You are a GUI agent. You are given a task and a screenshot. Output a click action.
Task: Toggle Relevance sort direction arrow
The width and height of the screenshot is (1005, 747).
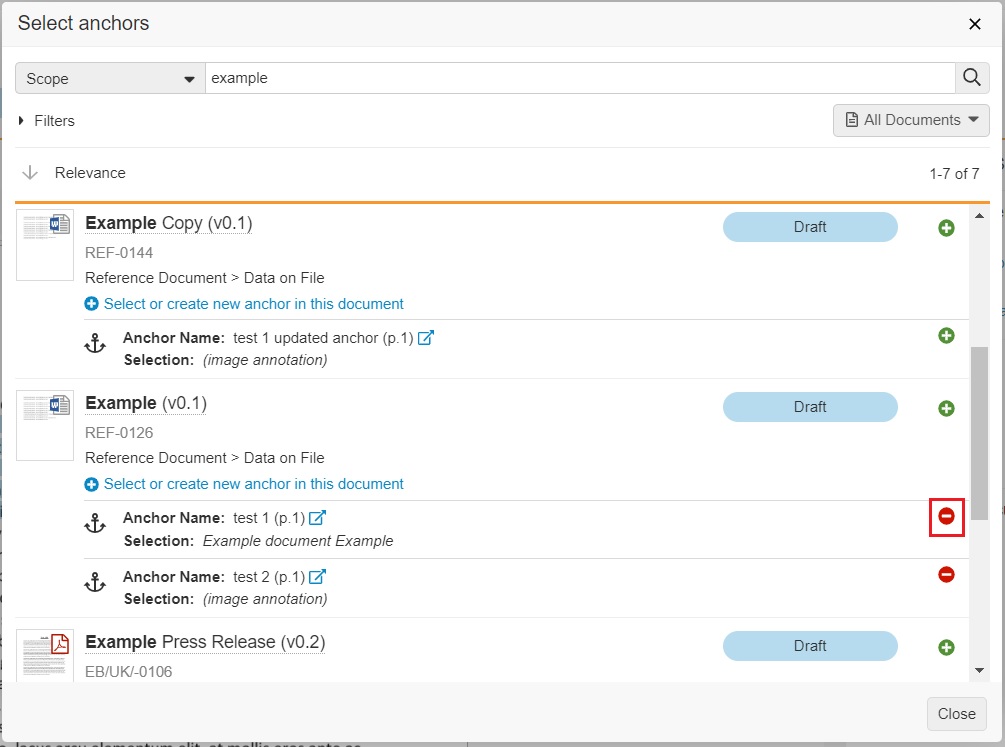(30, 173)
